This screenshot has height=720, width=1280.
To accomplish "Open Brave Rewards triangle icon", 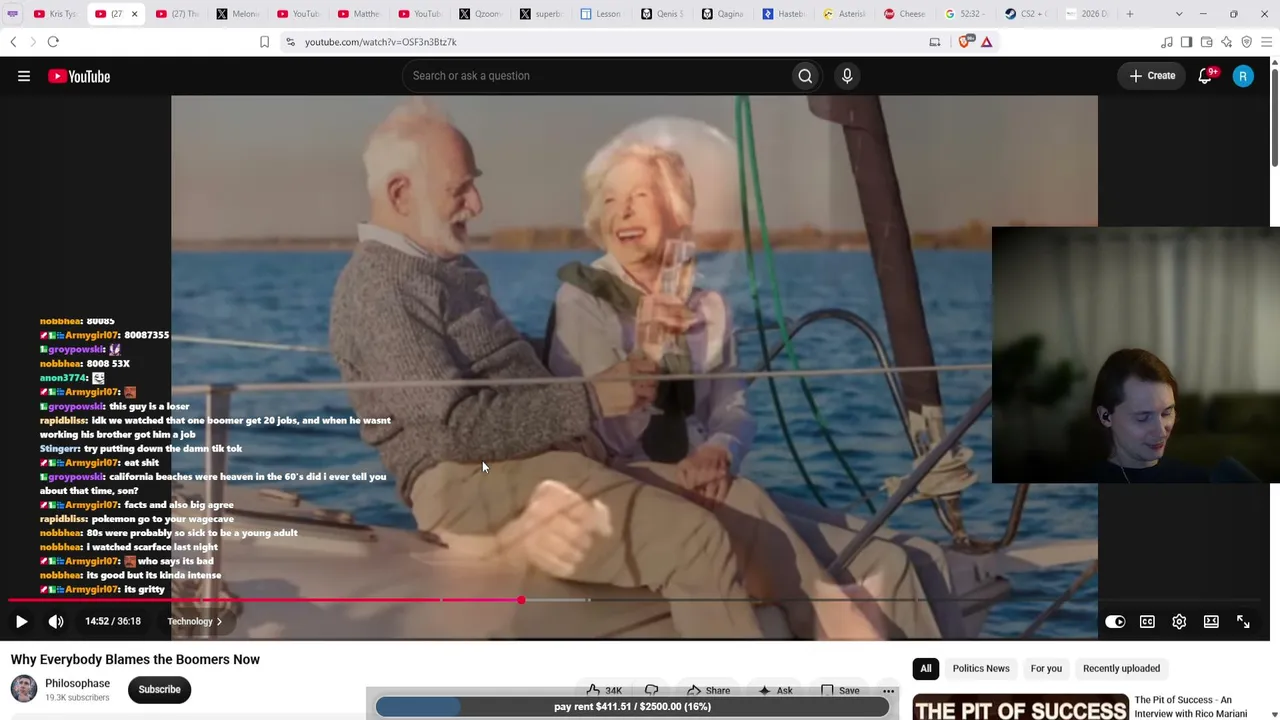I will pyautogui.click(x=987, y=42).
